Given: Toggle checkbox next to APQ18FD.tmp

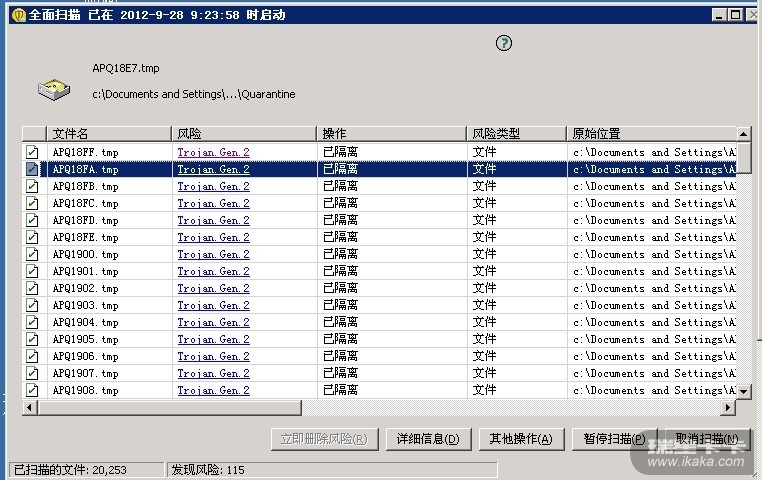Looking at the screenshot, I should point(32,221).
